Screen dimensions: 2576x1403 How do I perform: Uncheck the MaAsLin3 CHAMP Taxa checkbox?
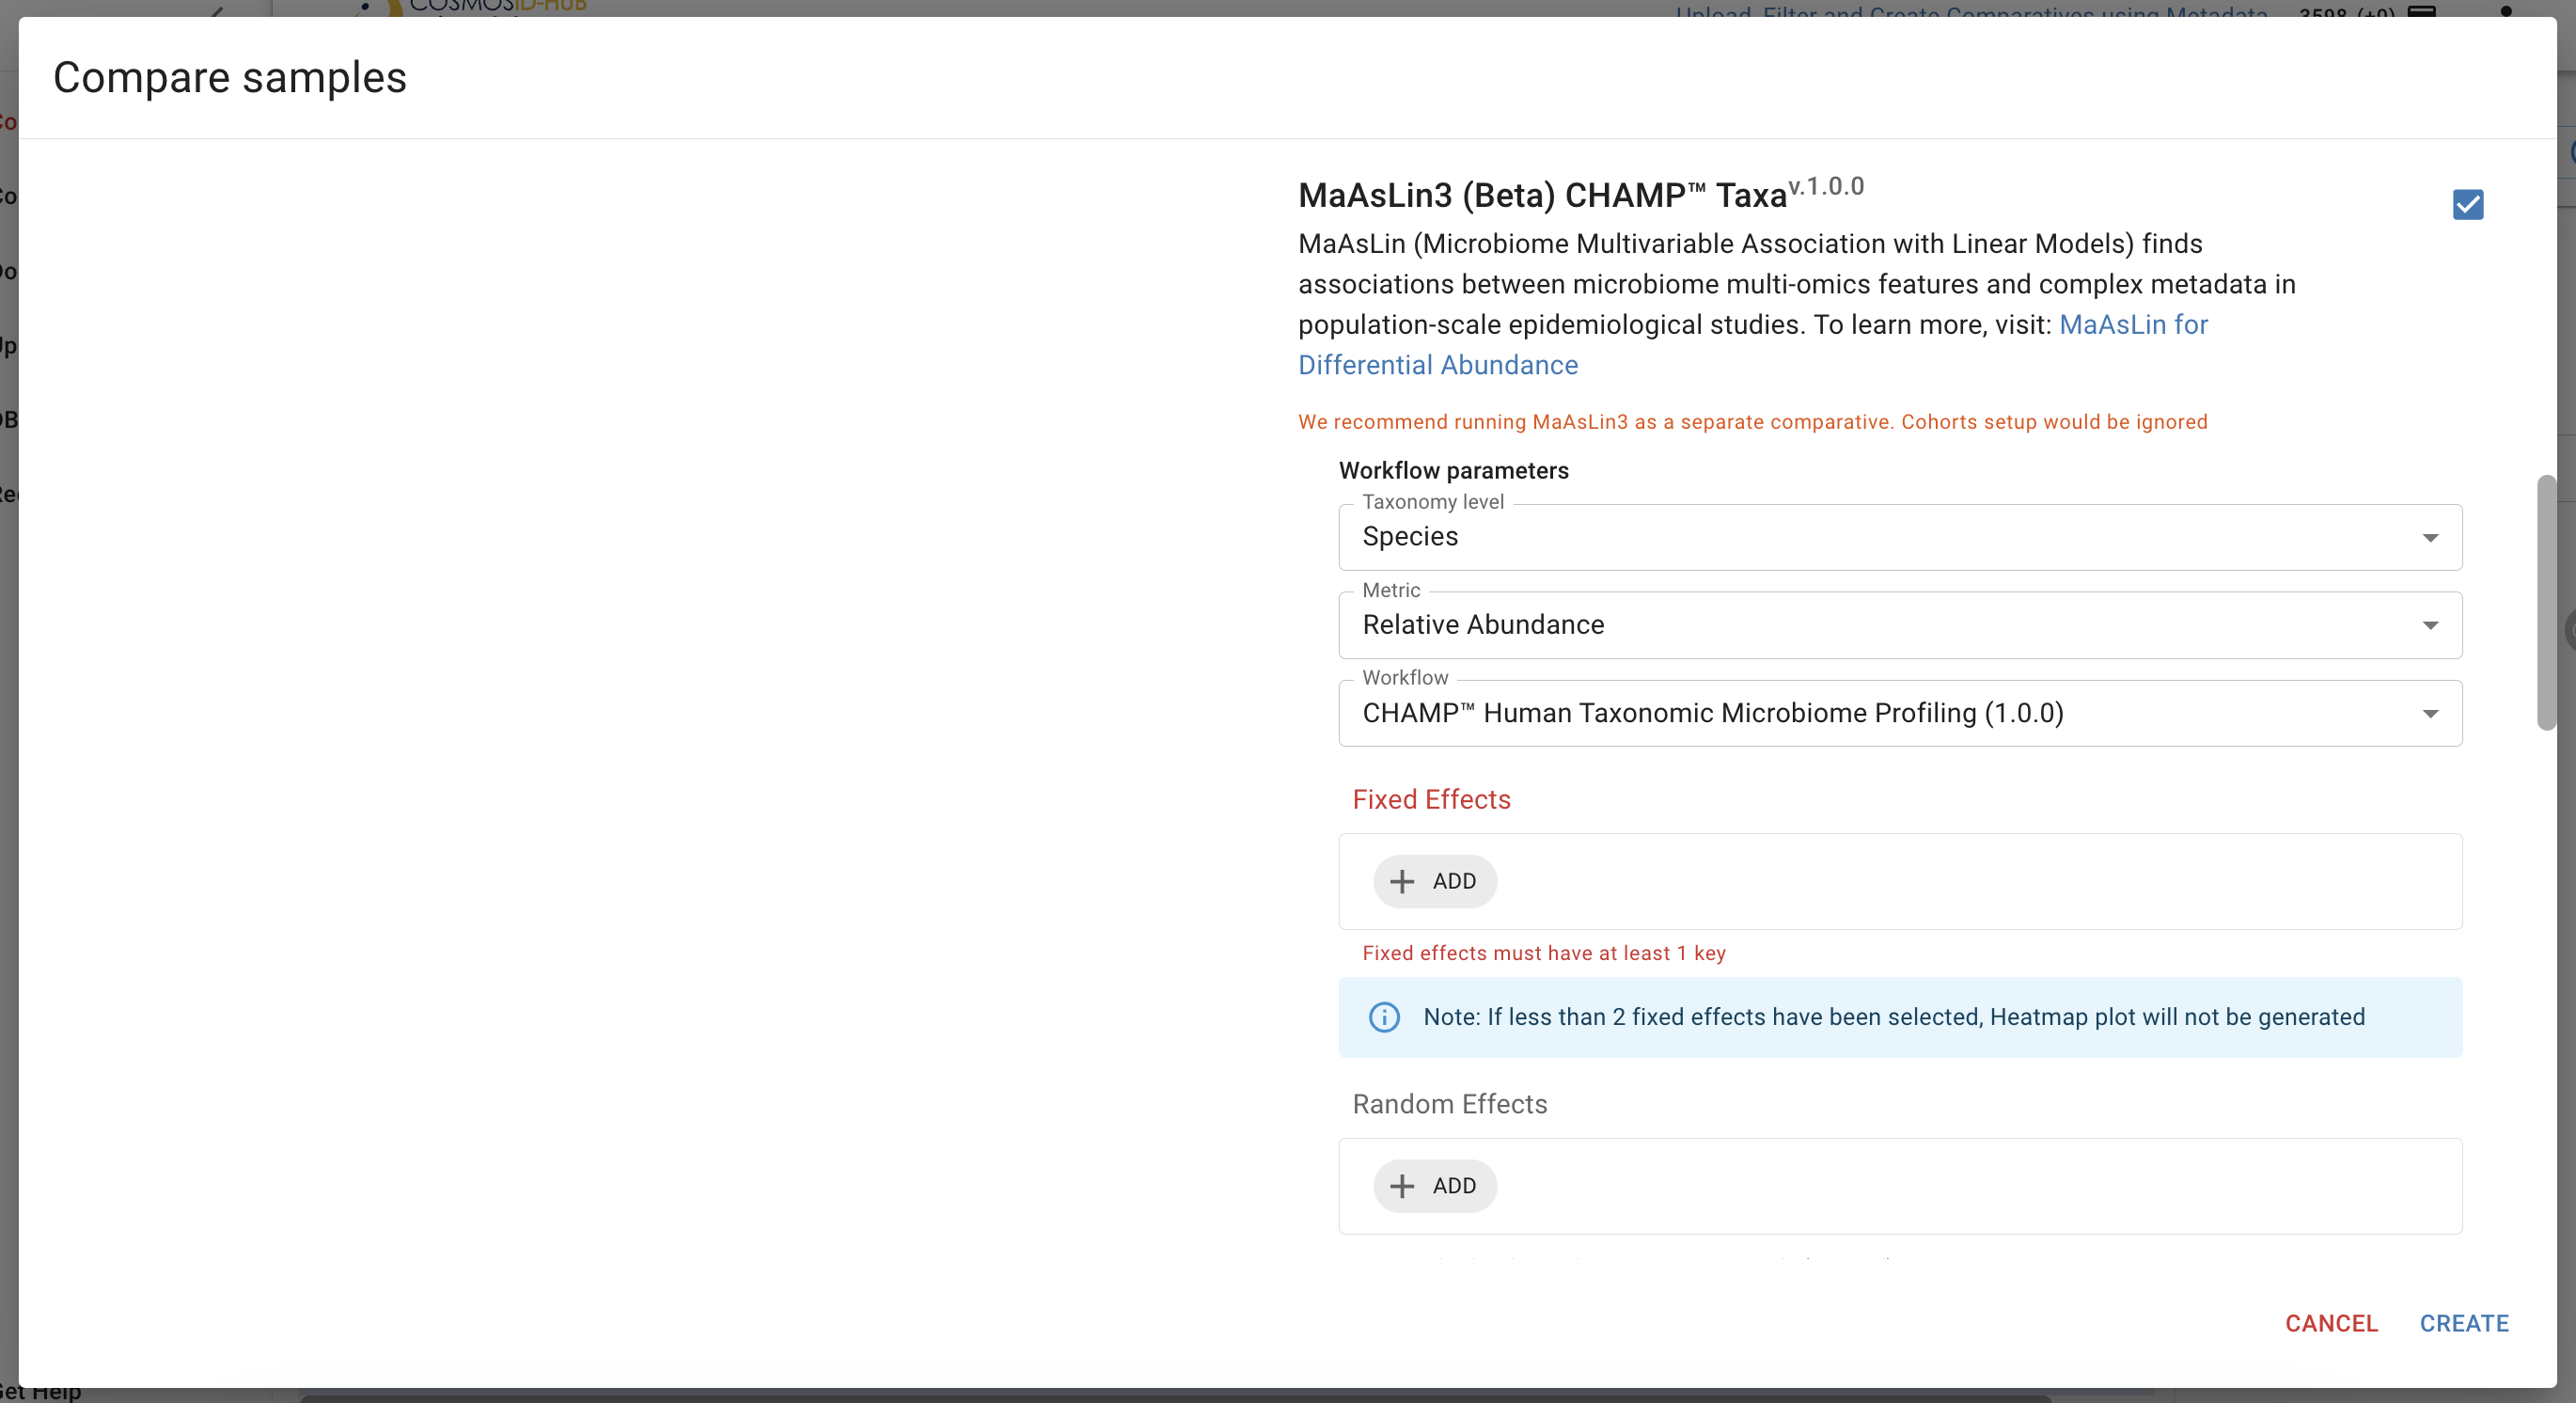click(x=2467, y=204)
